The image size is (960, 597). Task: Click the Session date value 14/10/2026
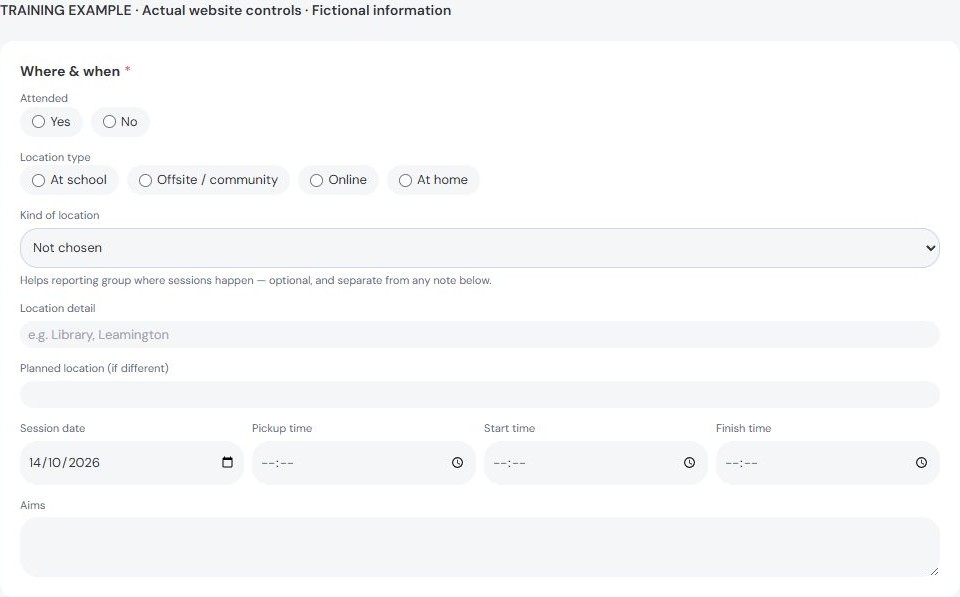pyautogui.click(x=64, y=463)
